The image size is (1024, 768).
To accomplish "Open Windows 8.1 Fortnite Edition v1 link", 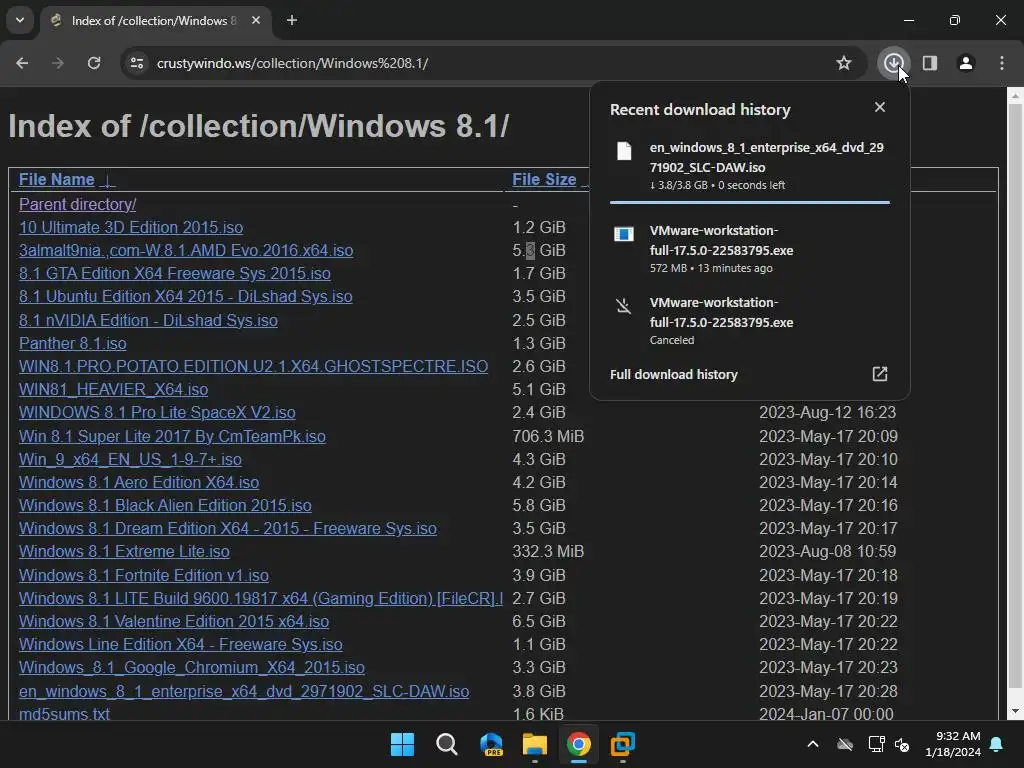I will click(x=144, y=575).
